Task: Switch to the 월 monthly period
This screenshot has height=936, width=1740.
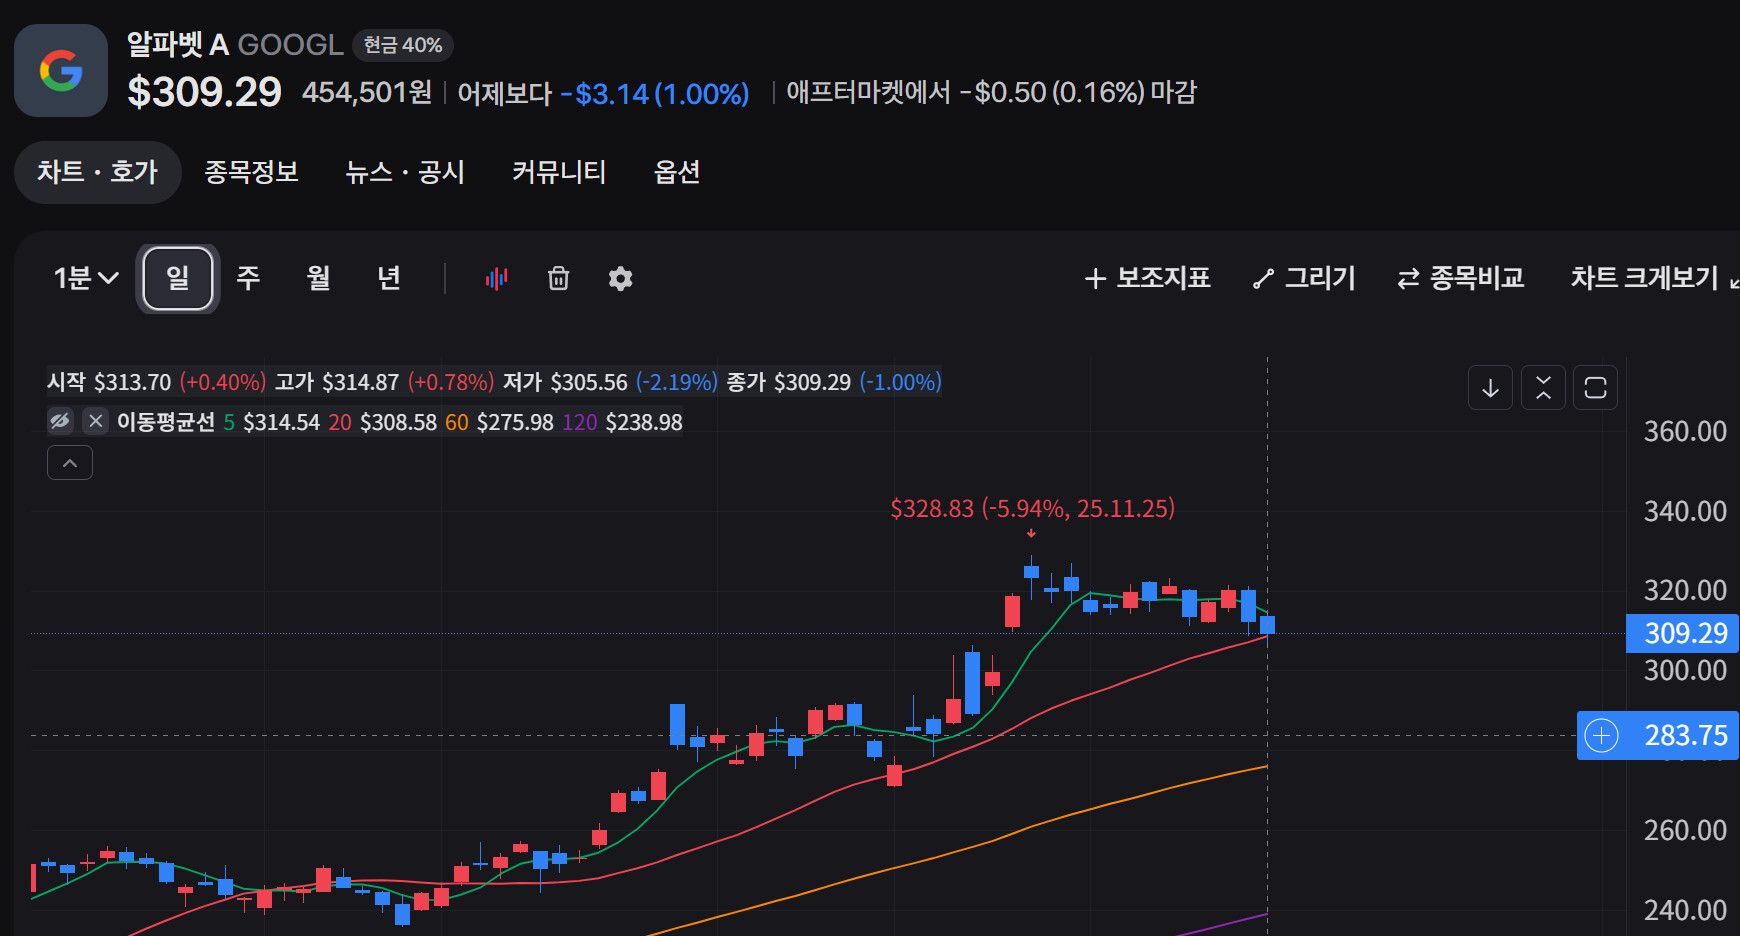Action: pyautogui.click(x=319, y=278)
